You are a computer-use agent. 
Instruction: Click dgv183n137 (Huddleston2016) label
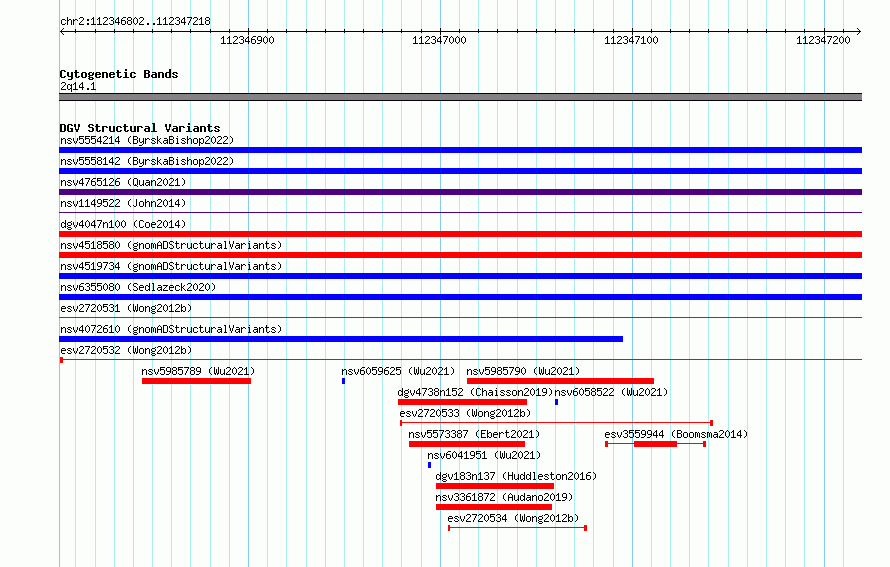point(516,476)
